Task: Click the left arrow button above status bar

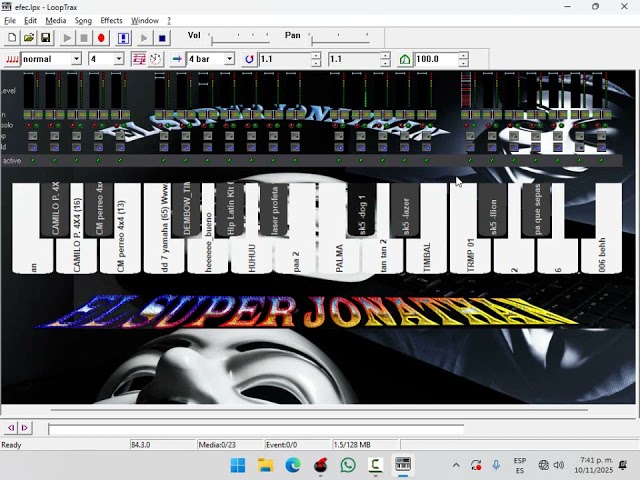Action: [11, 428]
